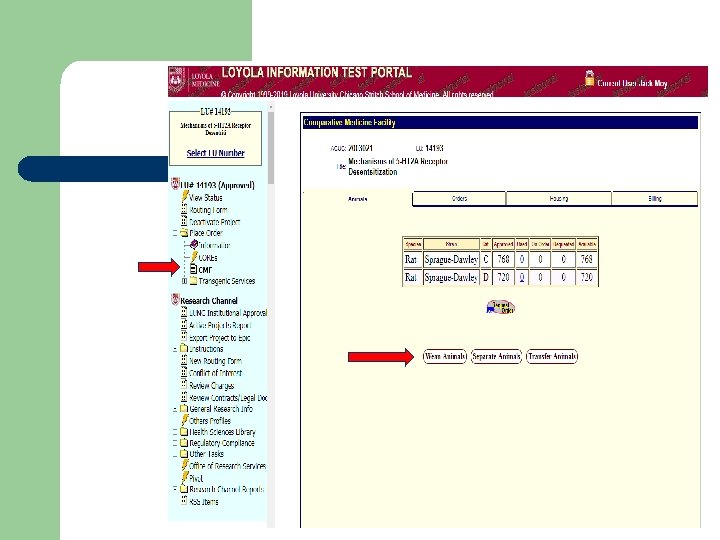Click the Sprague-Dawley strain cell in category C row

(451, 259)
